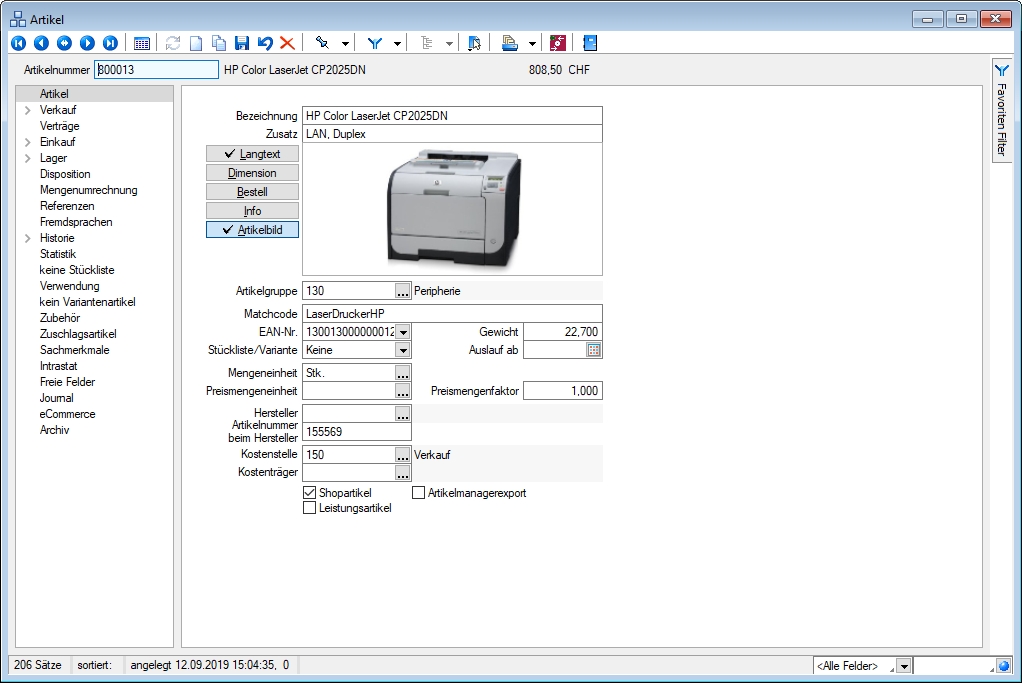The width and height of the screenshot is (1022, 683).
Task: Open the Auslauf ab calendar picker
Action: click(x=593, y=351)
